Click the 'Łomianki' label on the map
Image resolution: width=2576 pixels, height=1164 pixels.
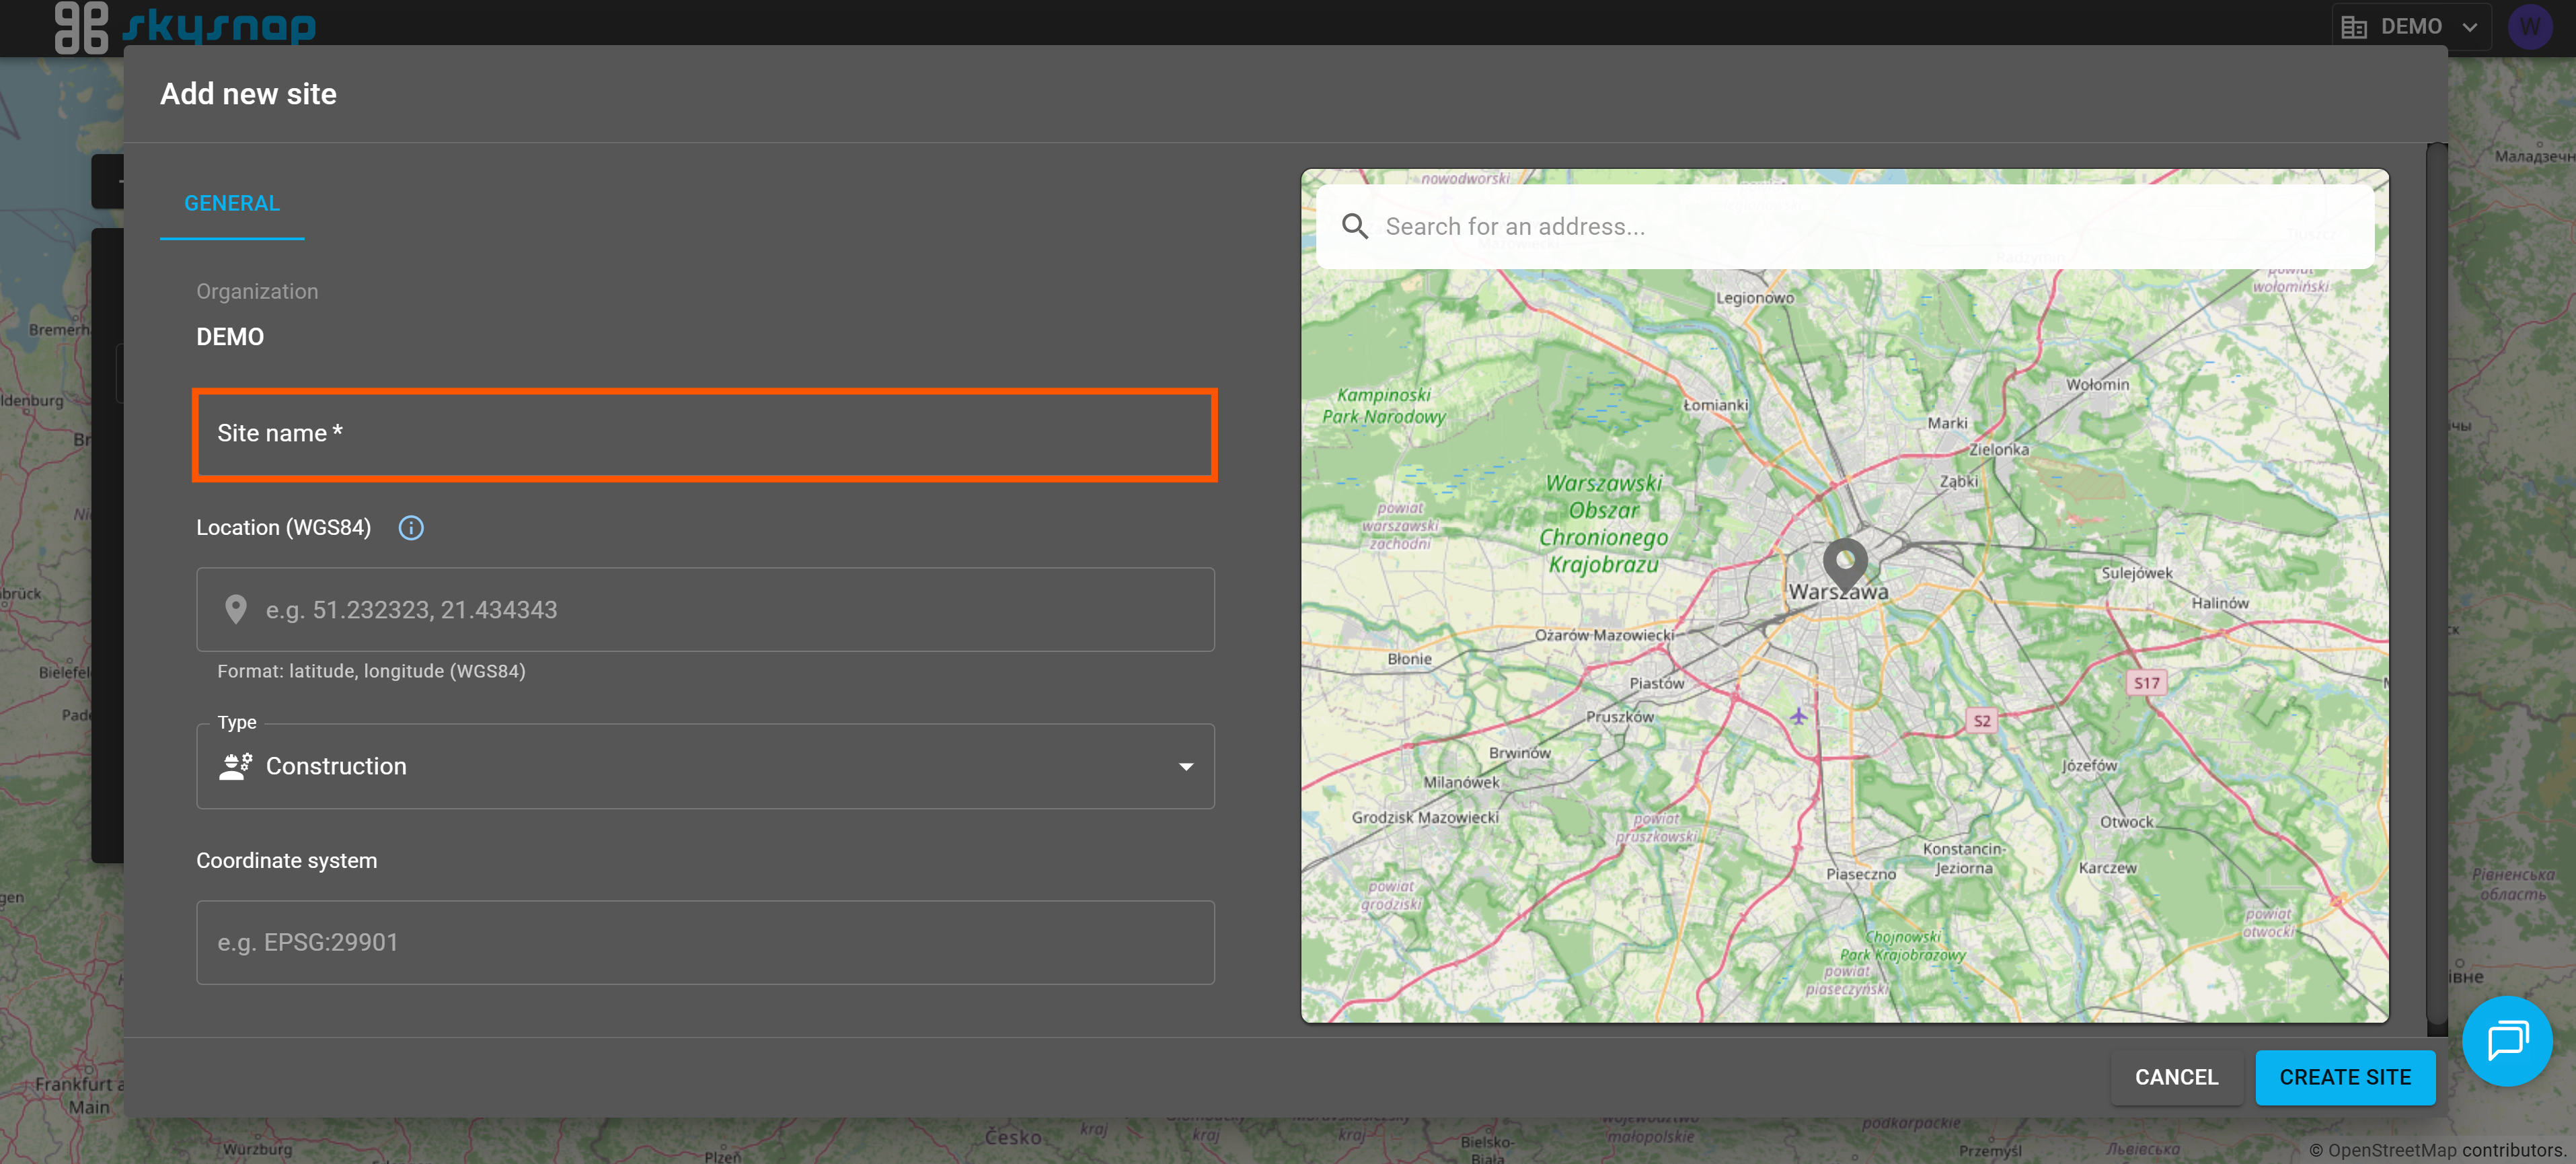click(x=1716, y=406)
